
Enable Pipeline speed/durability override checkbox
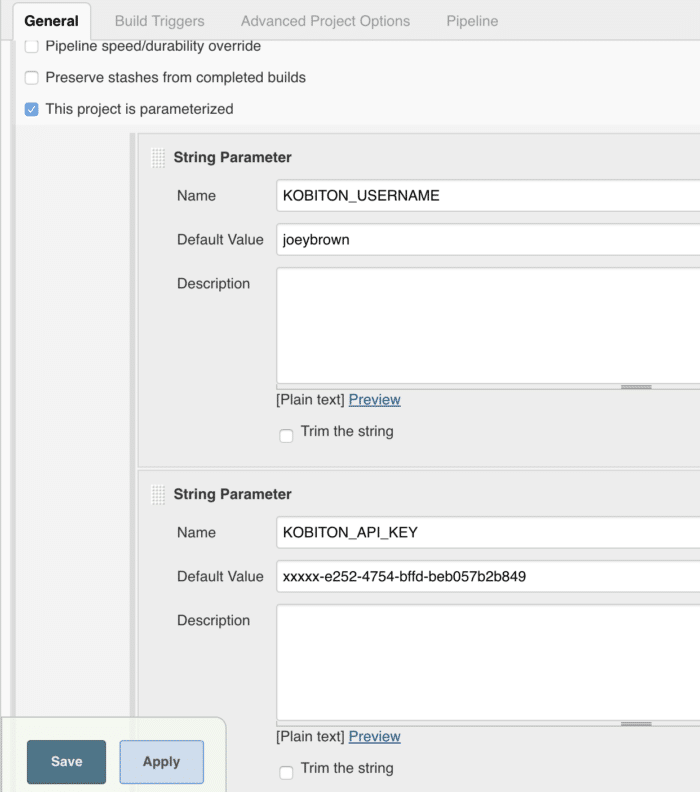point(31,46)
